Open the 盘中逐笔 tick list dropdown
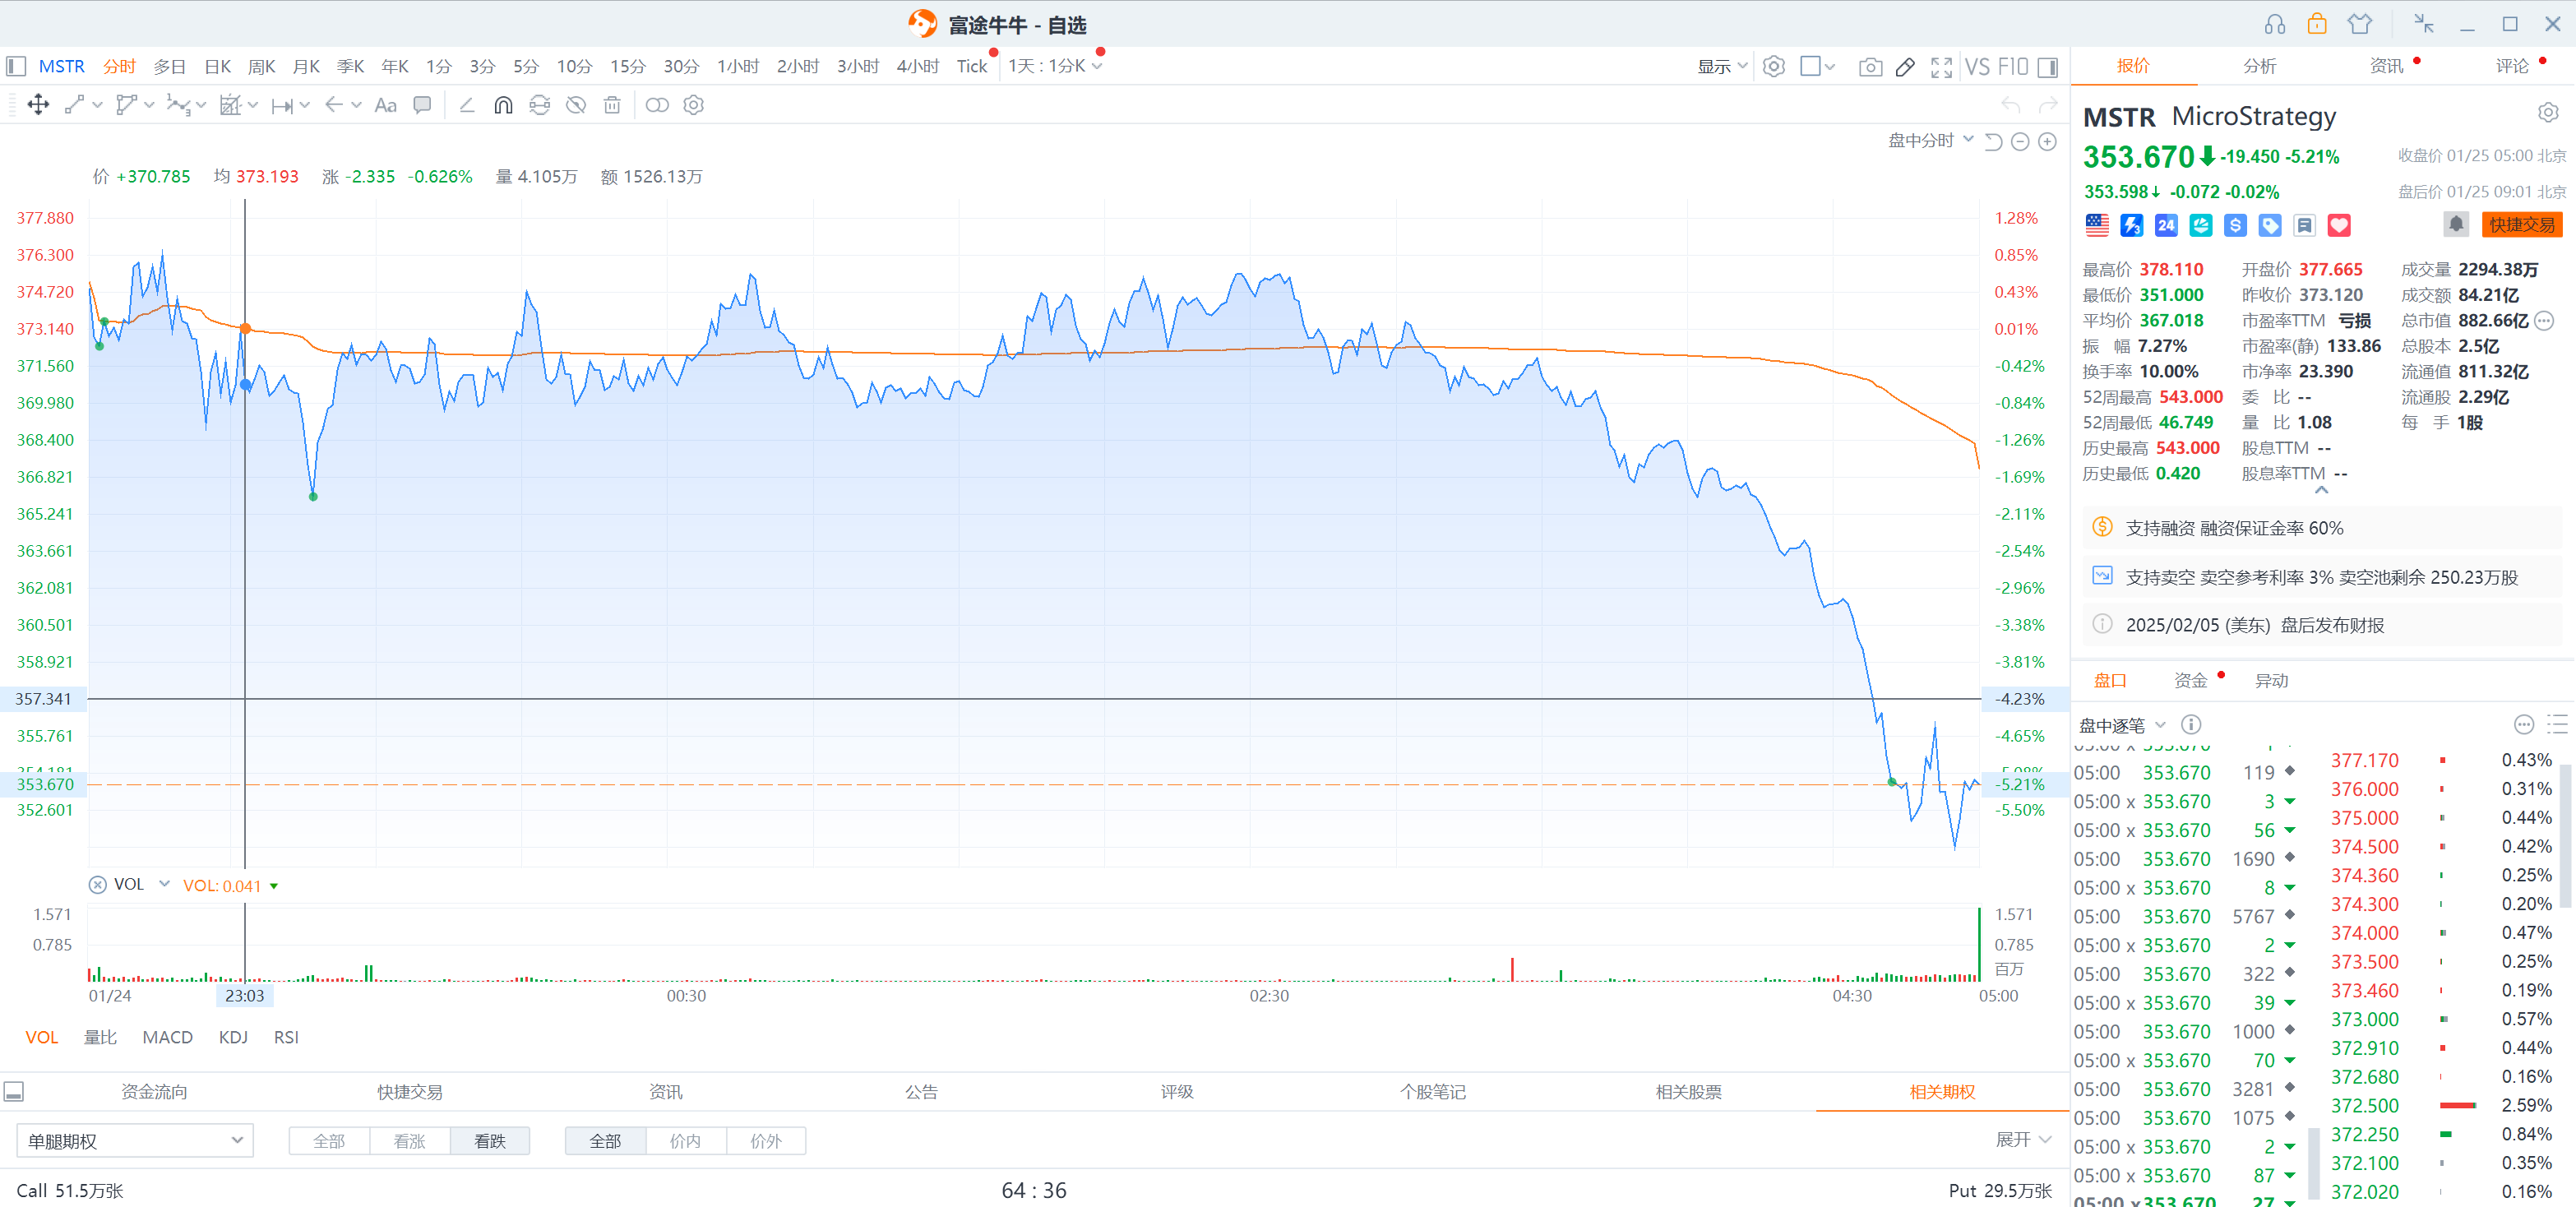2576x1207 pixels. click(2122, 725)
